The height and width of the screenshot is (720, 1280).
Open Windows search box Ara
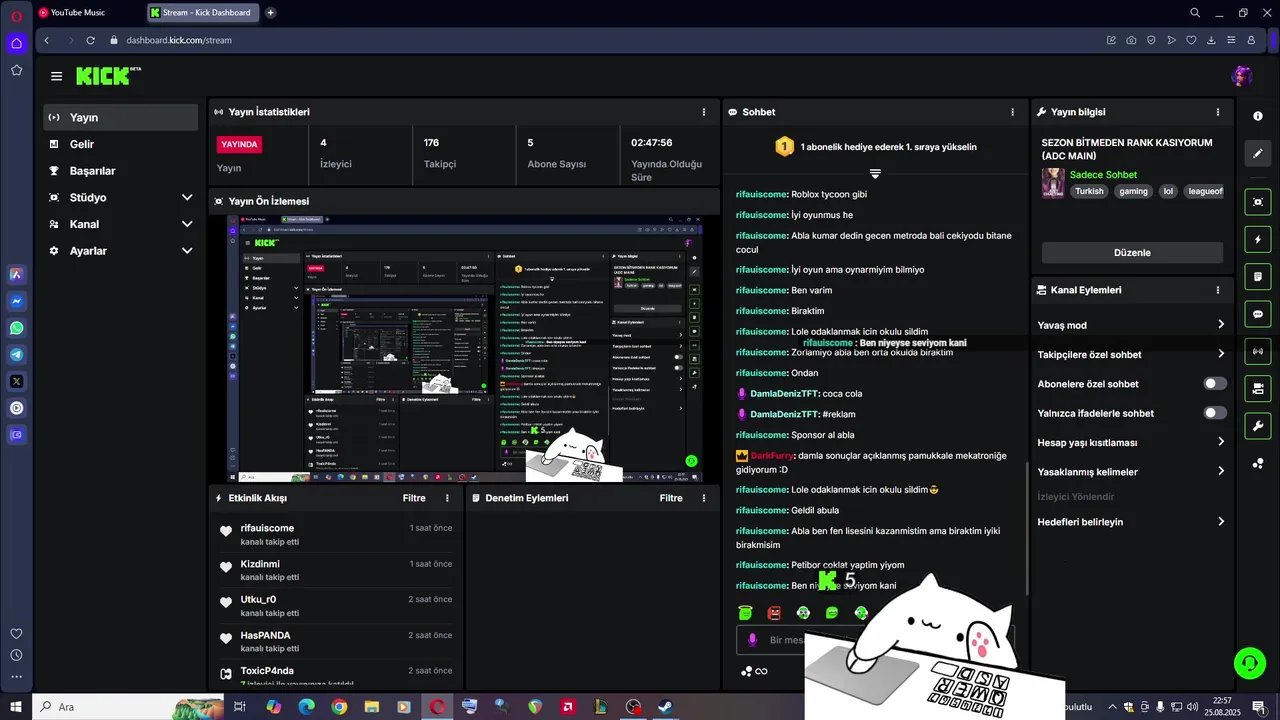(128, 707)
